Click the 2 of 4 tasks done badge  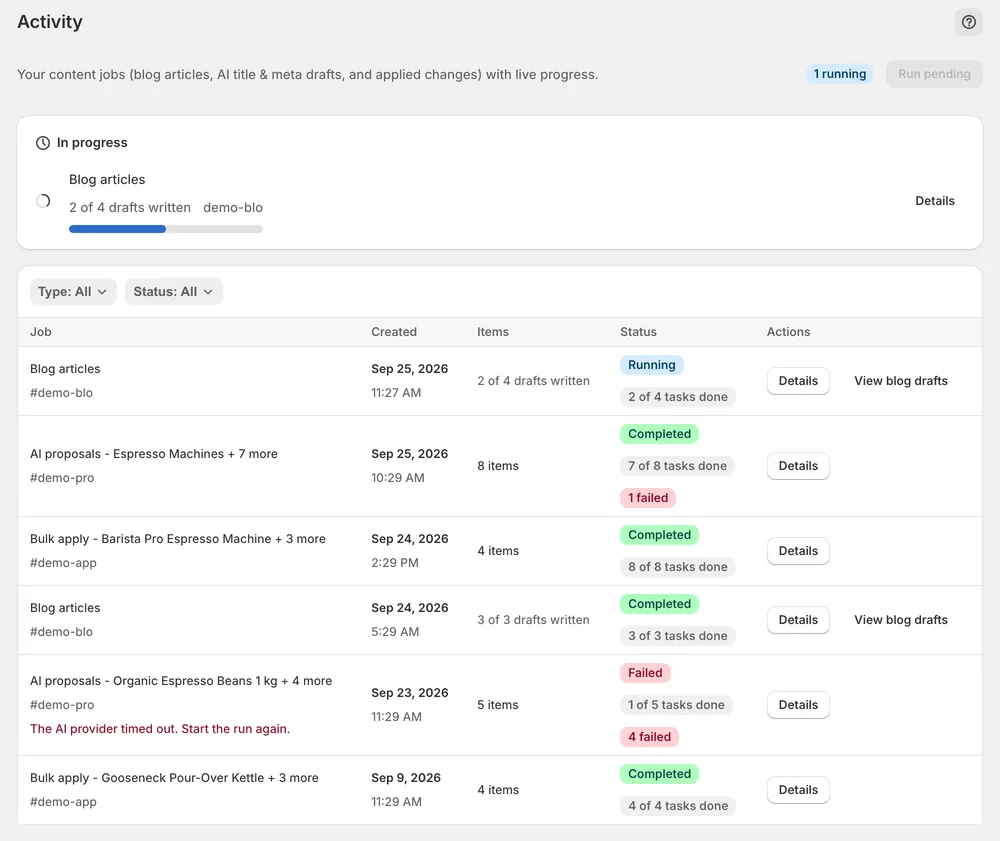click(x=677, y=397)
